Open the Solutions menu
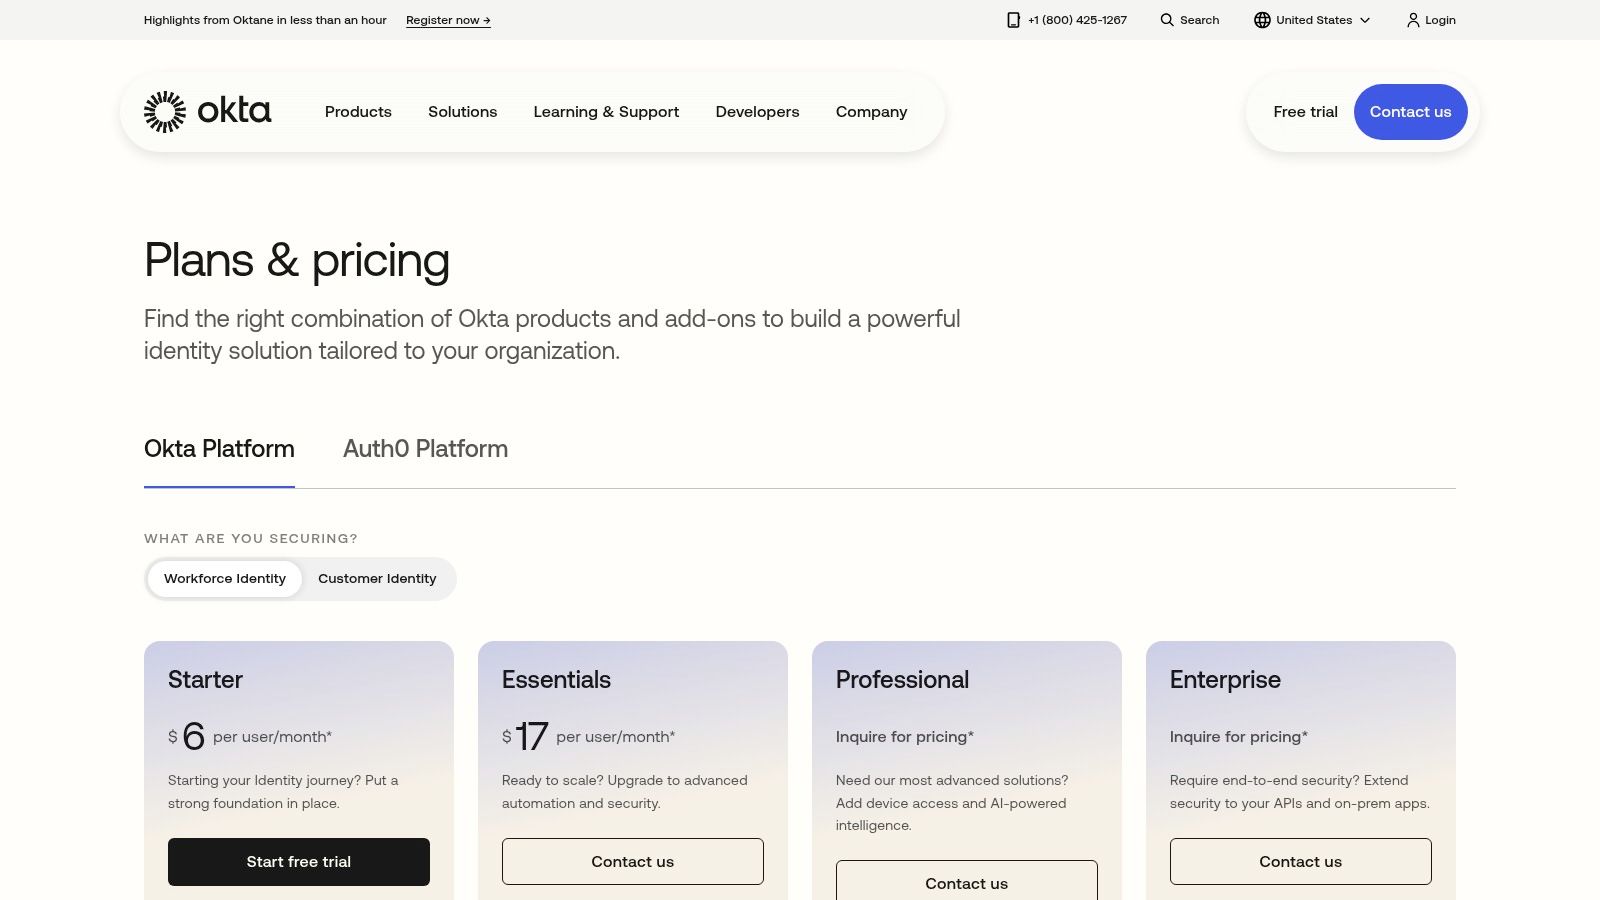 point(462,112)
